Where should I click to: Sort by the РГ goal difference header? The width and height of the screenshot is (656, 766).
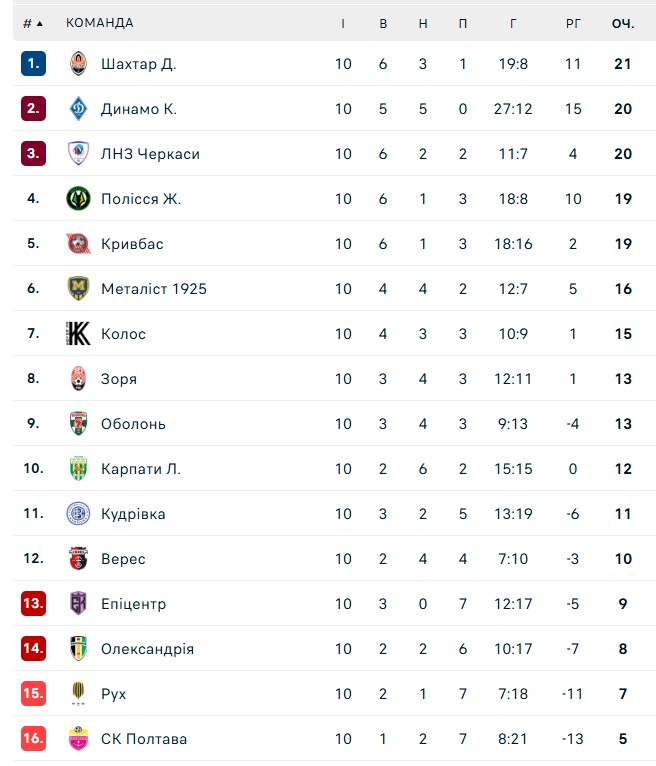573,23
